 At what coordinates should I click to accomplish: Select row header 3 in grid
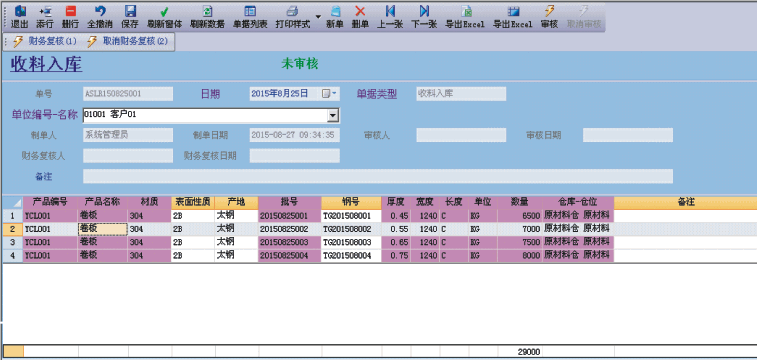(13, 242)
